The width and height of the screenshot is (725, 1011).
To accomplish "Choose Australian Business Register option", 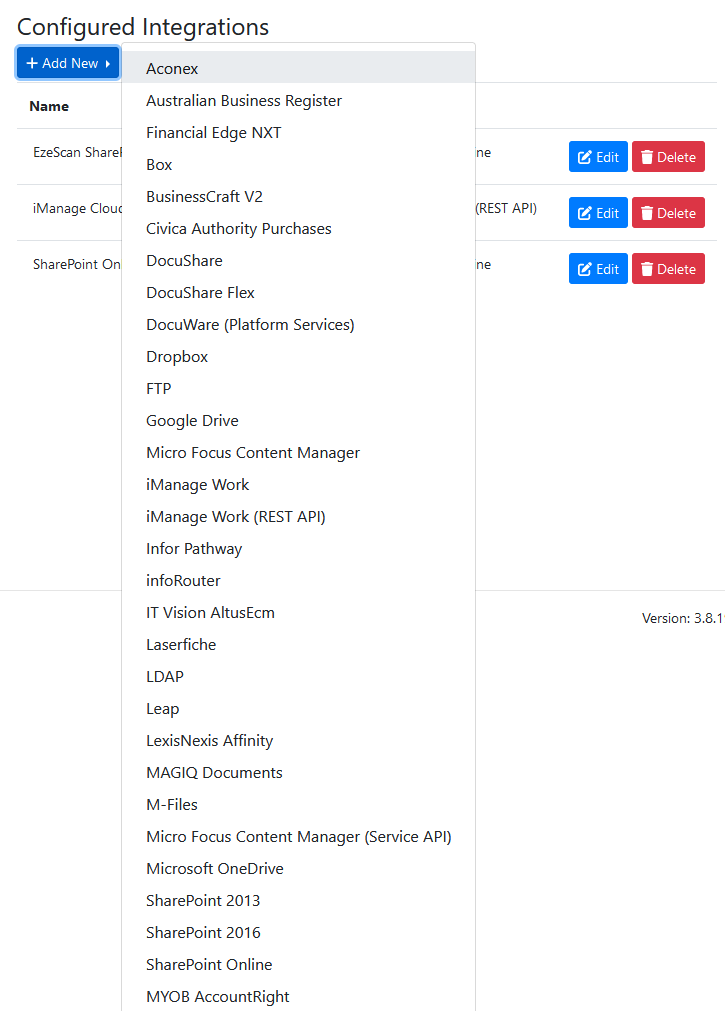I will (x=244, y=101).
